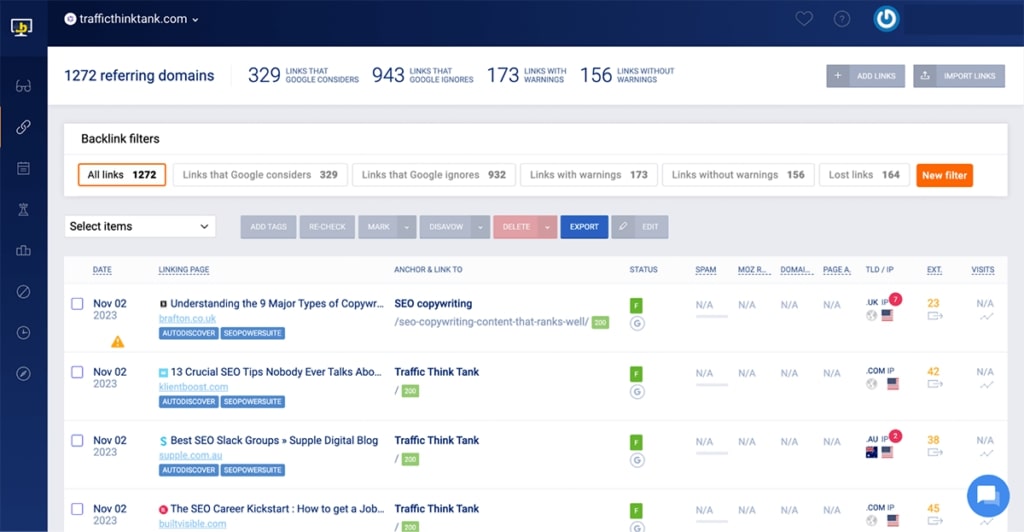Click the ADD TAGS button
This screenshot has height=532, width=1024.
pyautogui.click(x=268, y=227)
